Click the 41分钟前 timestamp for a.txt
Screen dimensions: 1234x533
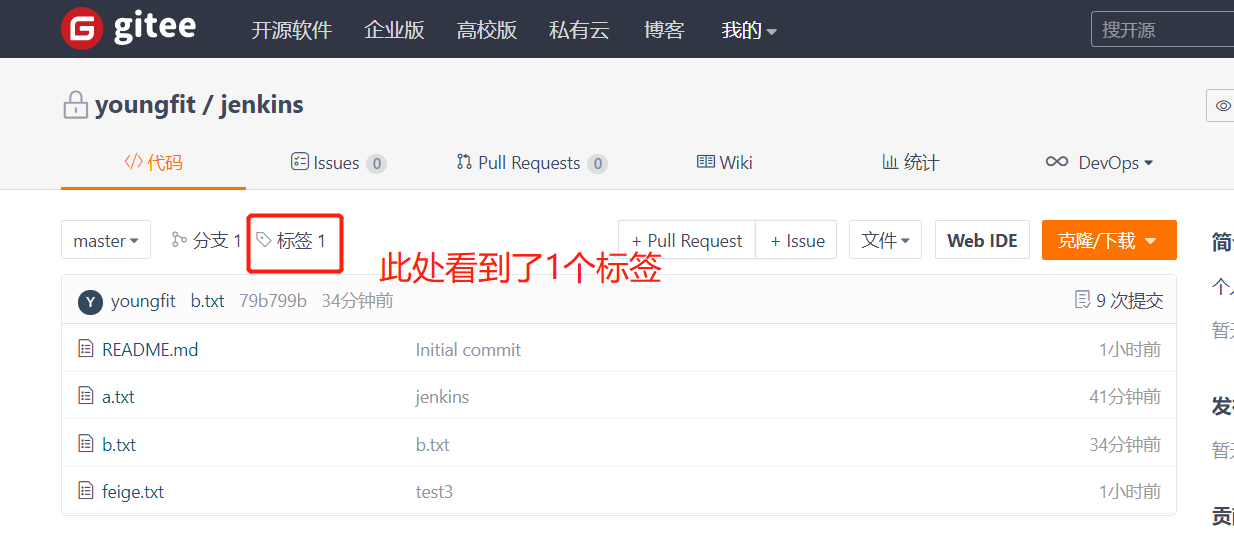[1125, 396]
